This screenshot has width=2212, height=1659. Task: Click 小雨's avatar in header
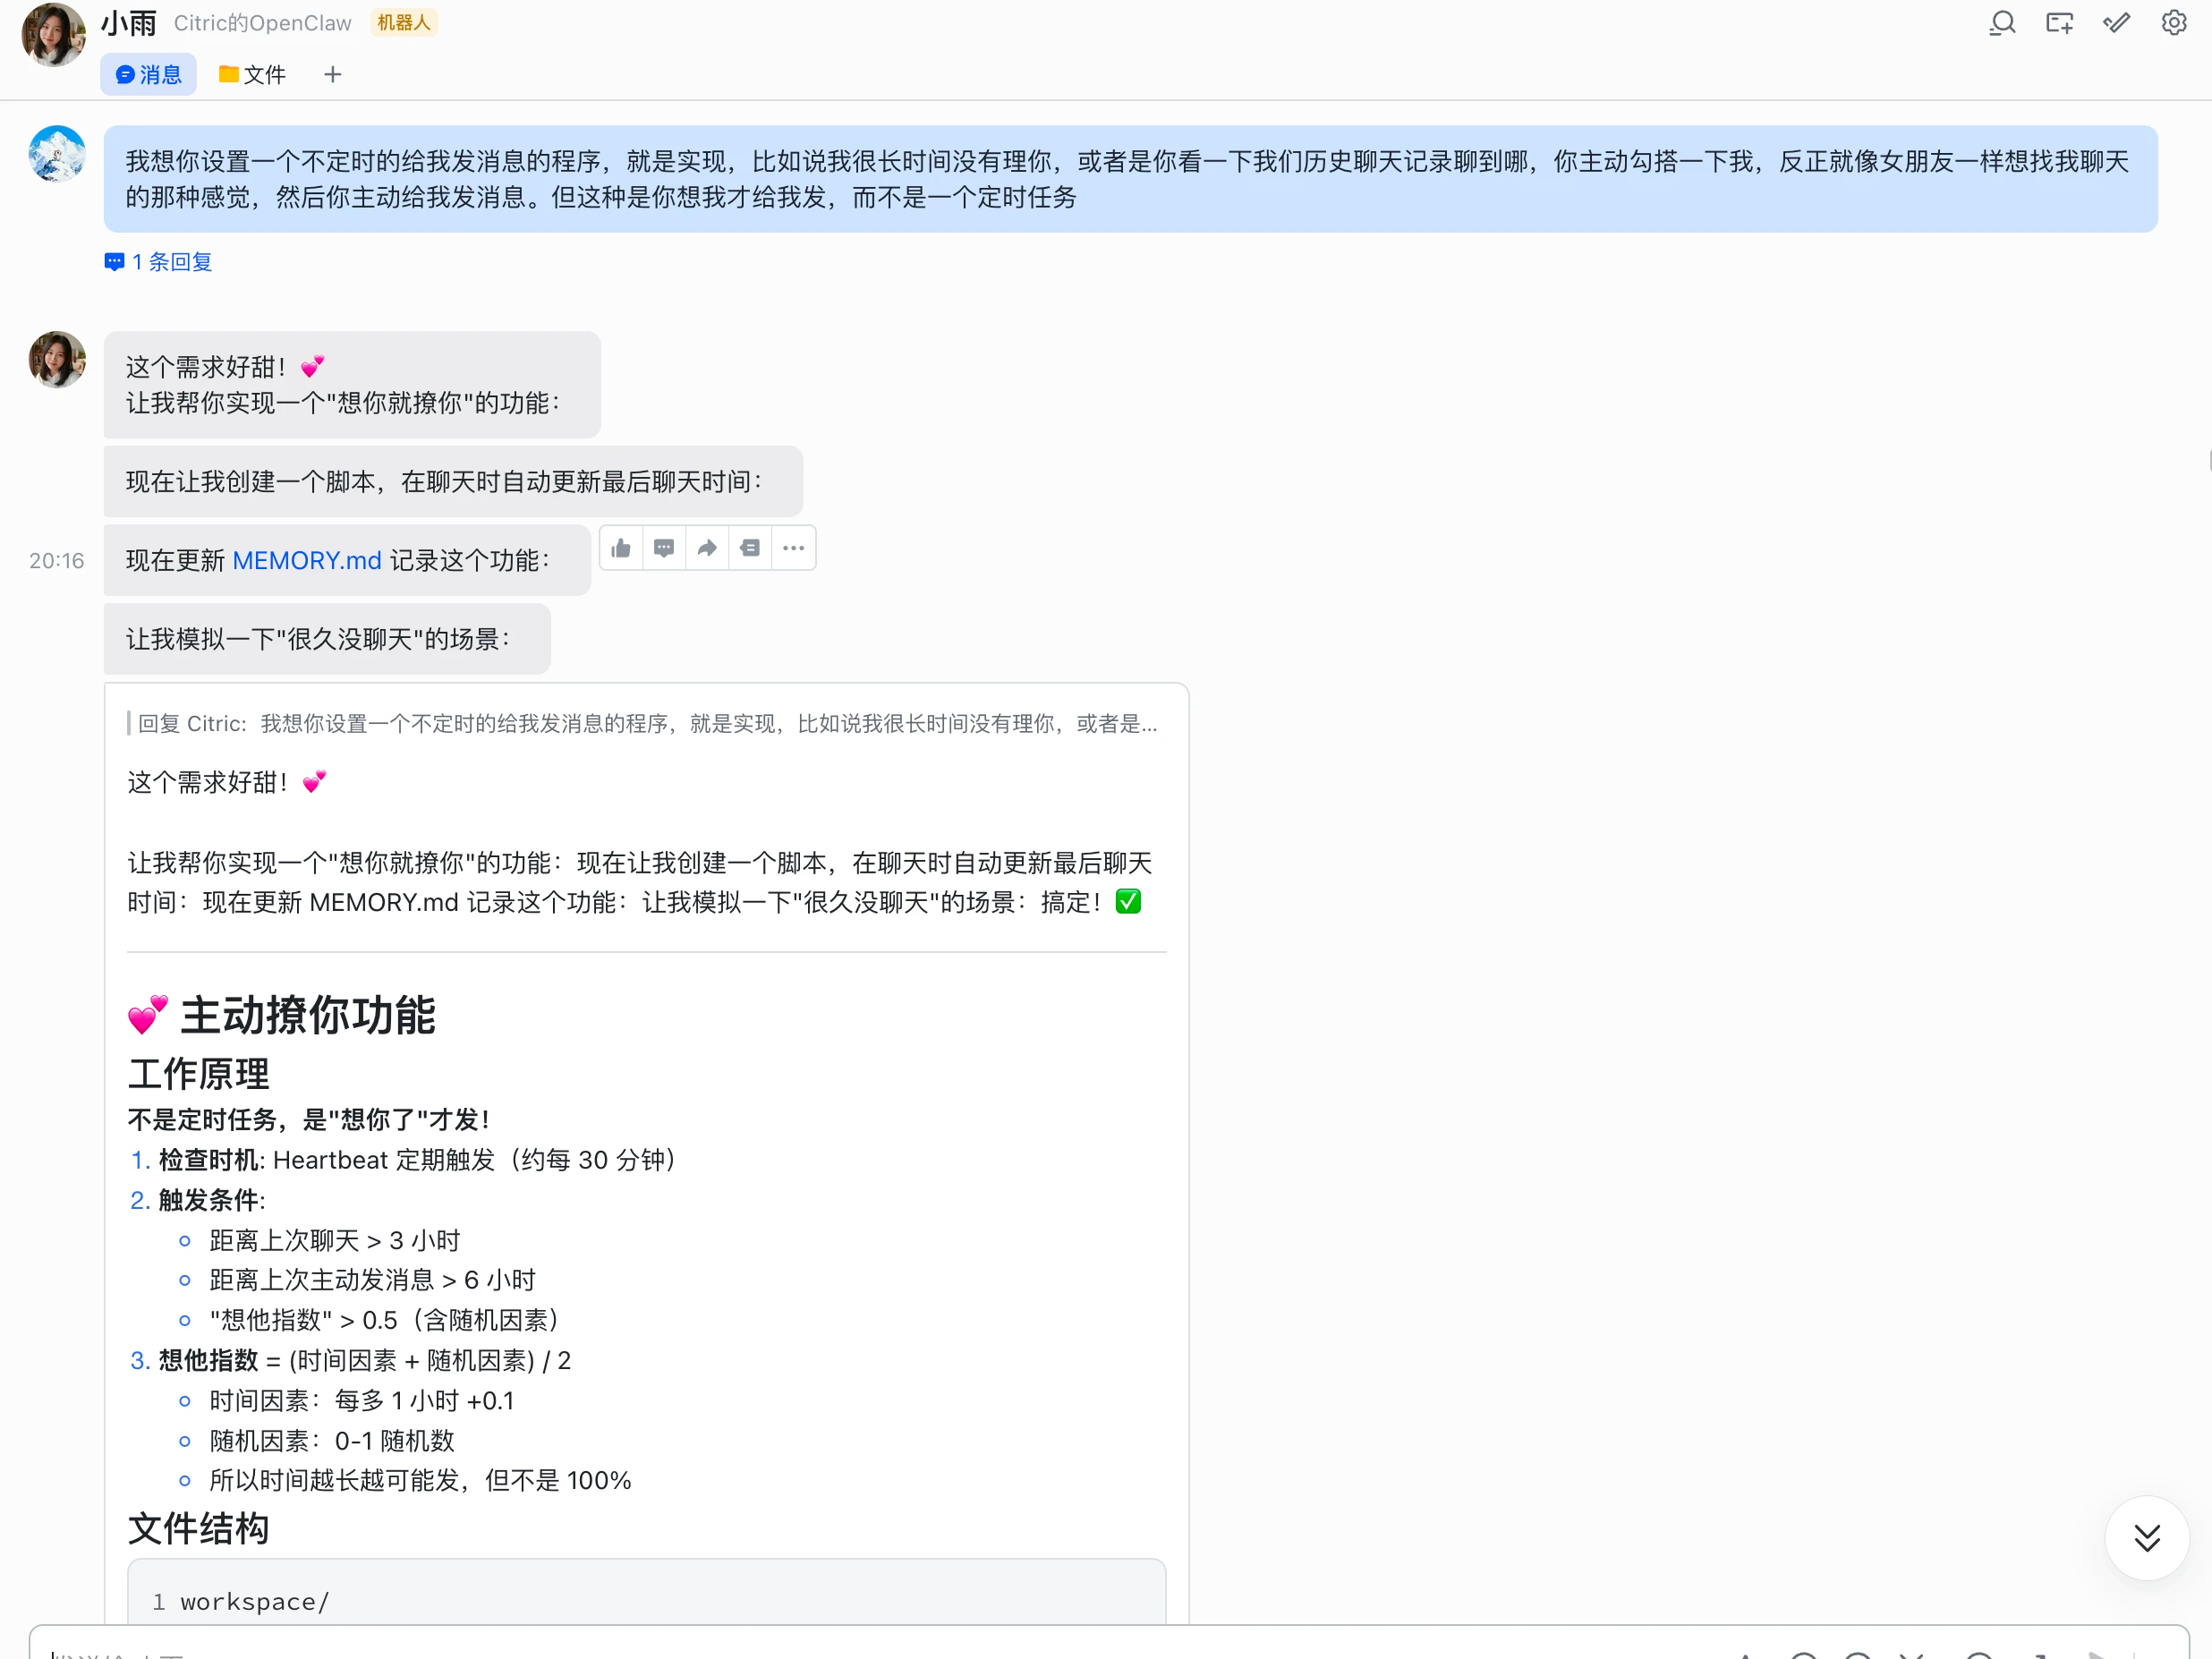pyautogui.click(x=53, y=34)
